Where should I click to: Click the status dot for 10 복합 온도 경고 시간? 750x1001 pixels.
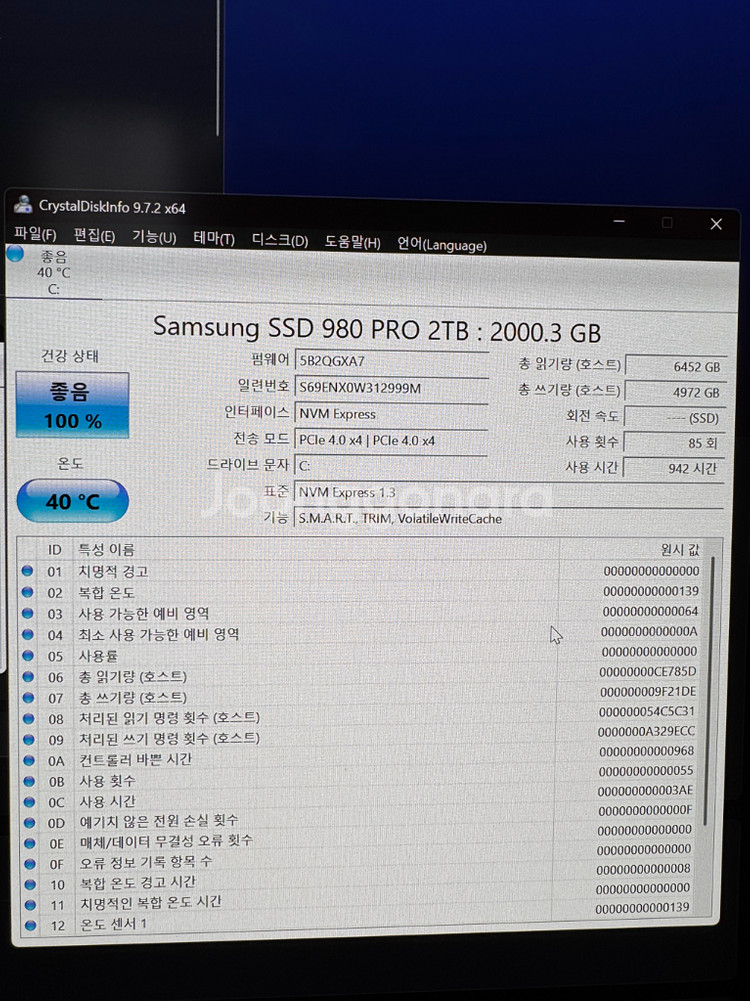[30, 884]
